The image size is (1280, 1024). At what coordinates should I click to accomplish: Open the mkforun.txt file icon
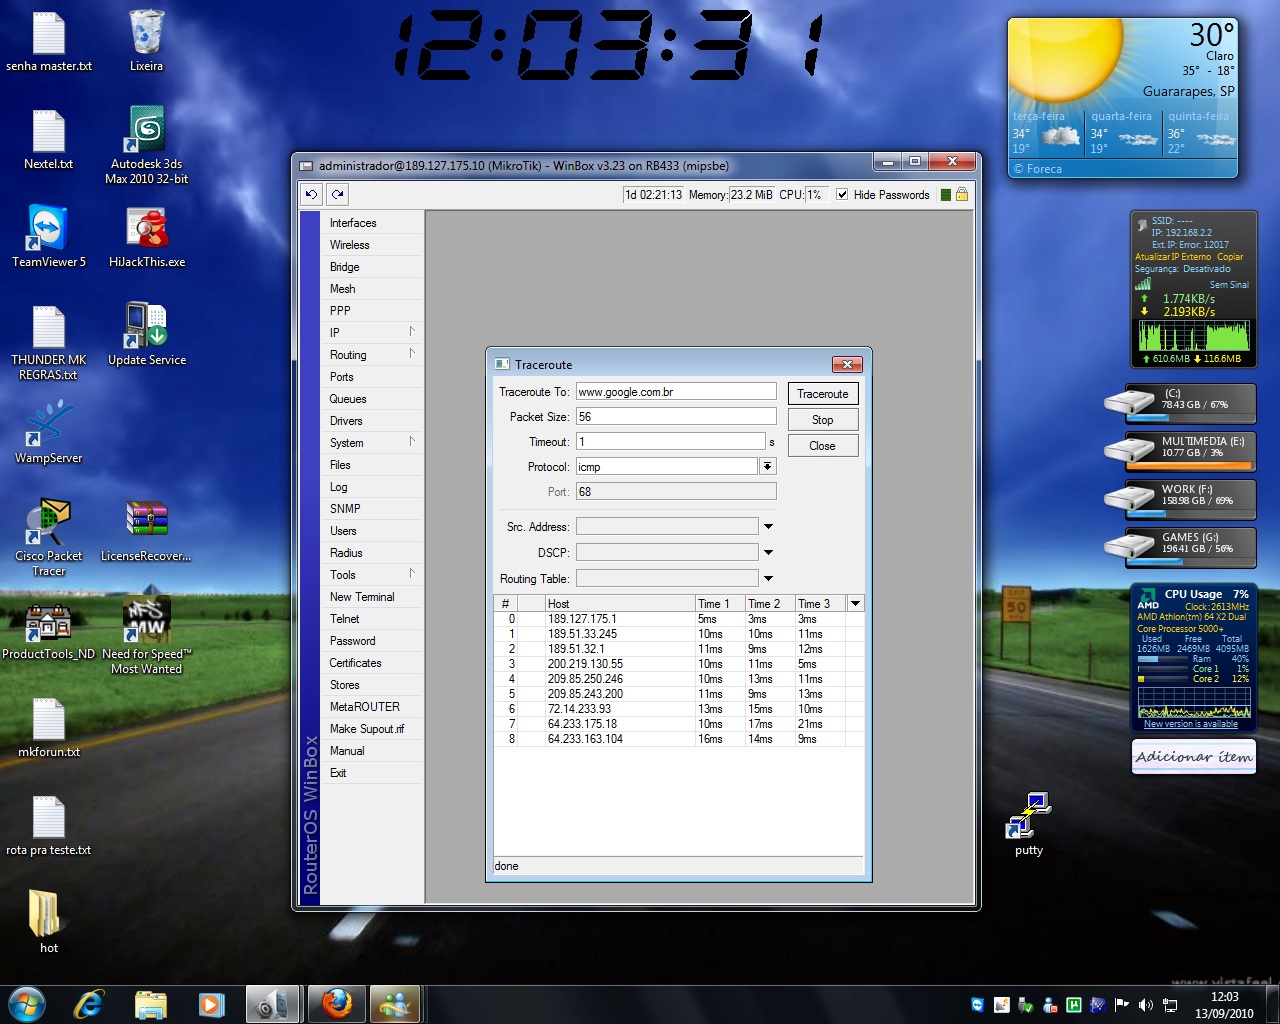click(x=48, y=727)
